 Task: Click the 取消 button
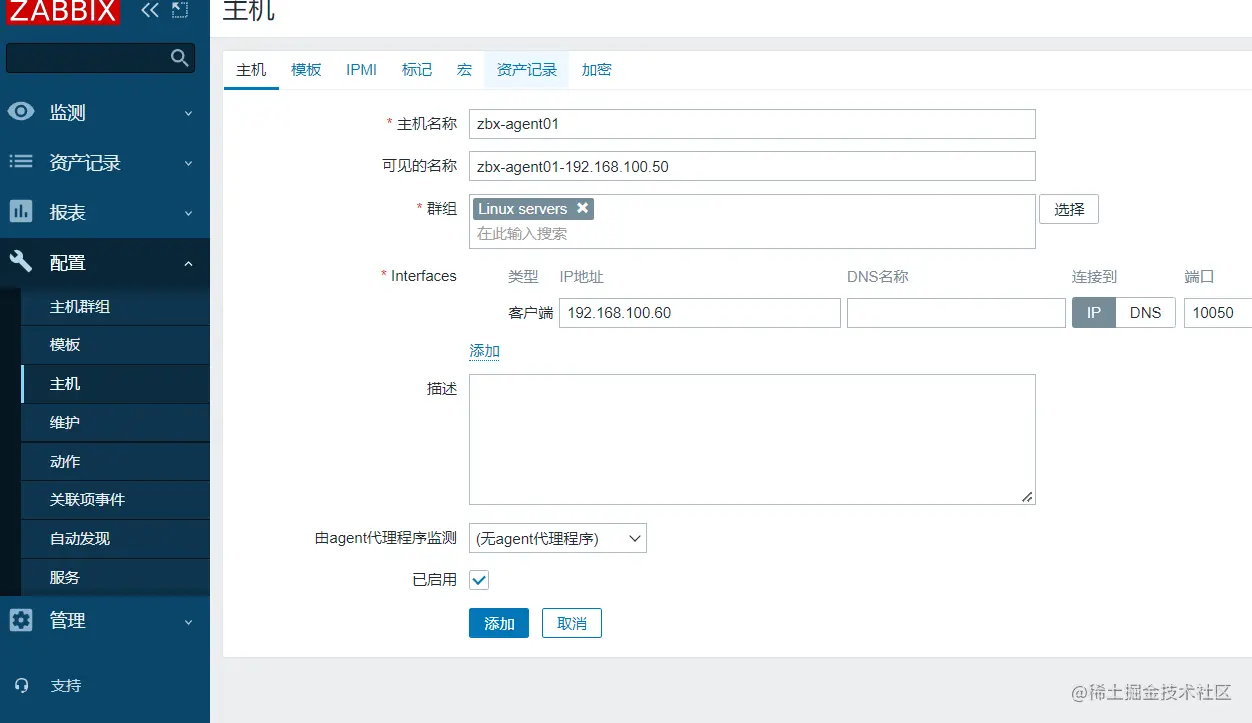coord(572,623)
